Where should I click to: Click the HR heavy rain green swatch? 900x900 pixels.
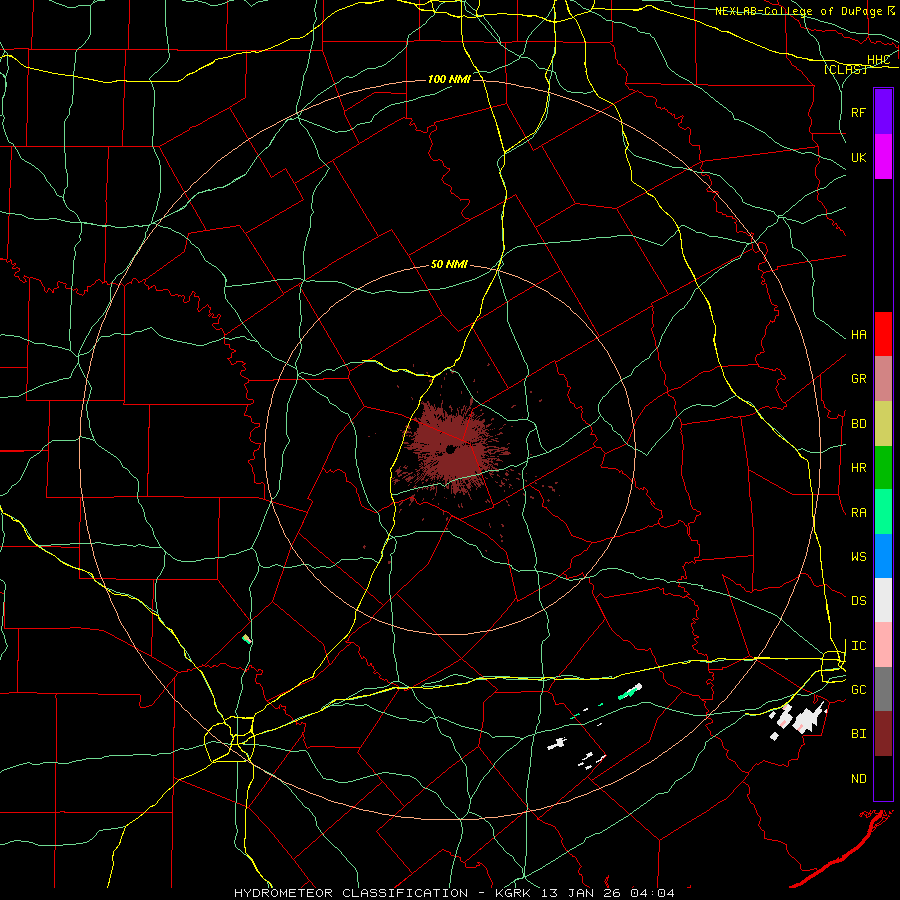pyautogui.click(x=883, y=468)
